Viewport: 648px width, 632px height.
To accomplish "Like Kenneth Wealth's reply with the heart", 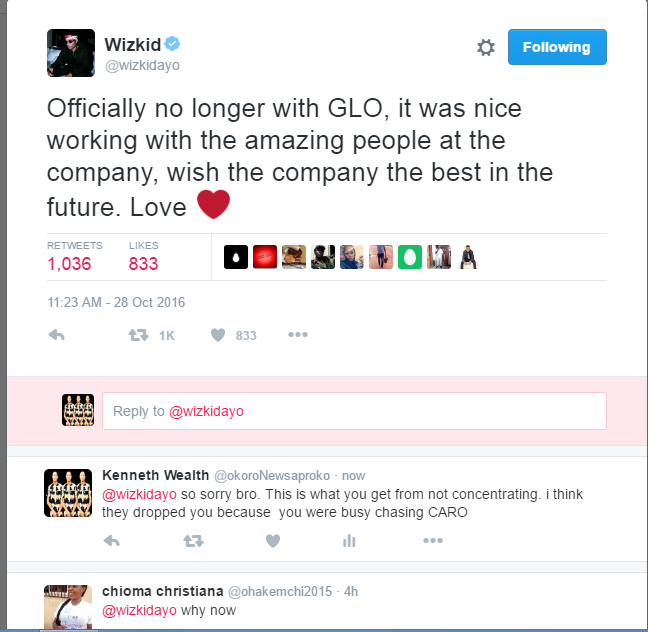I will (x=273, y=541).
